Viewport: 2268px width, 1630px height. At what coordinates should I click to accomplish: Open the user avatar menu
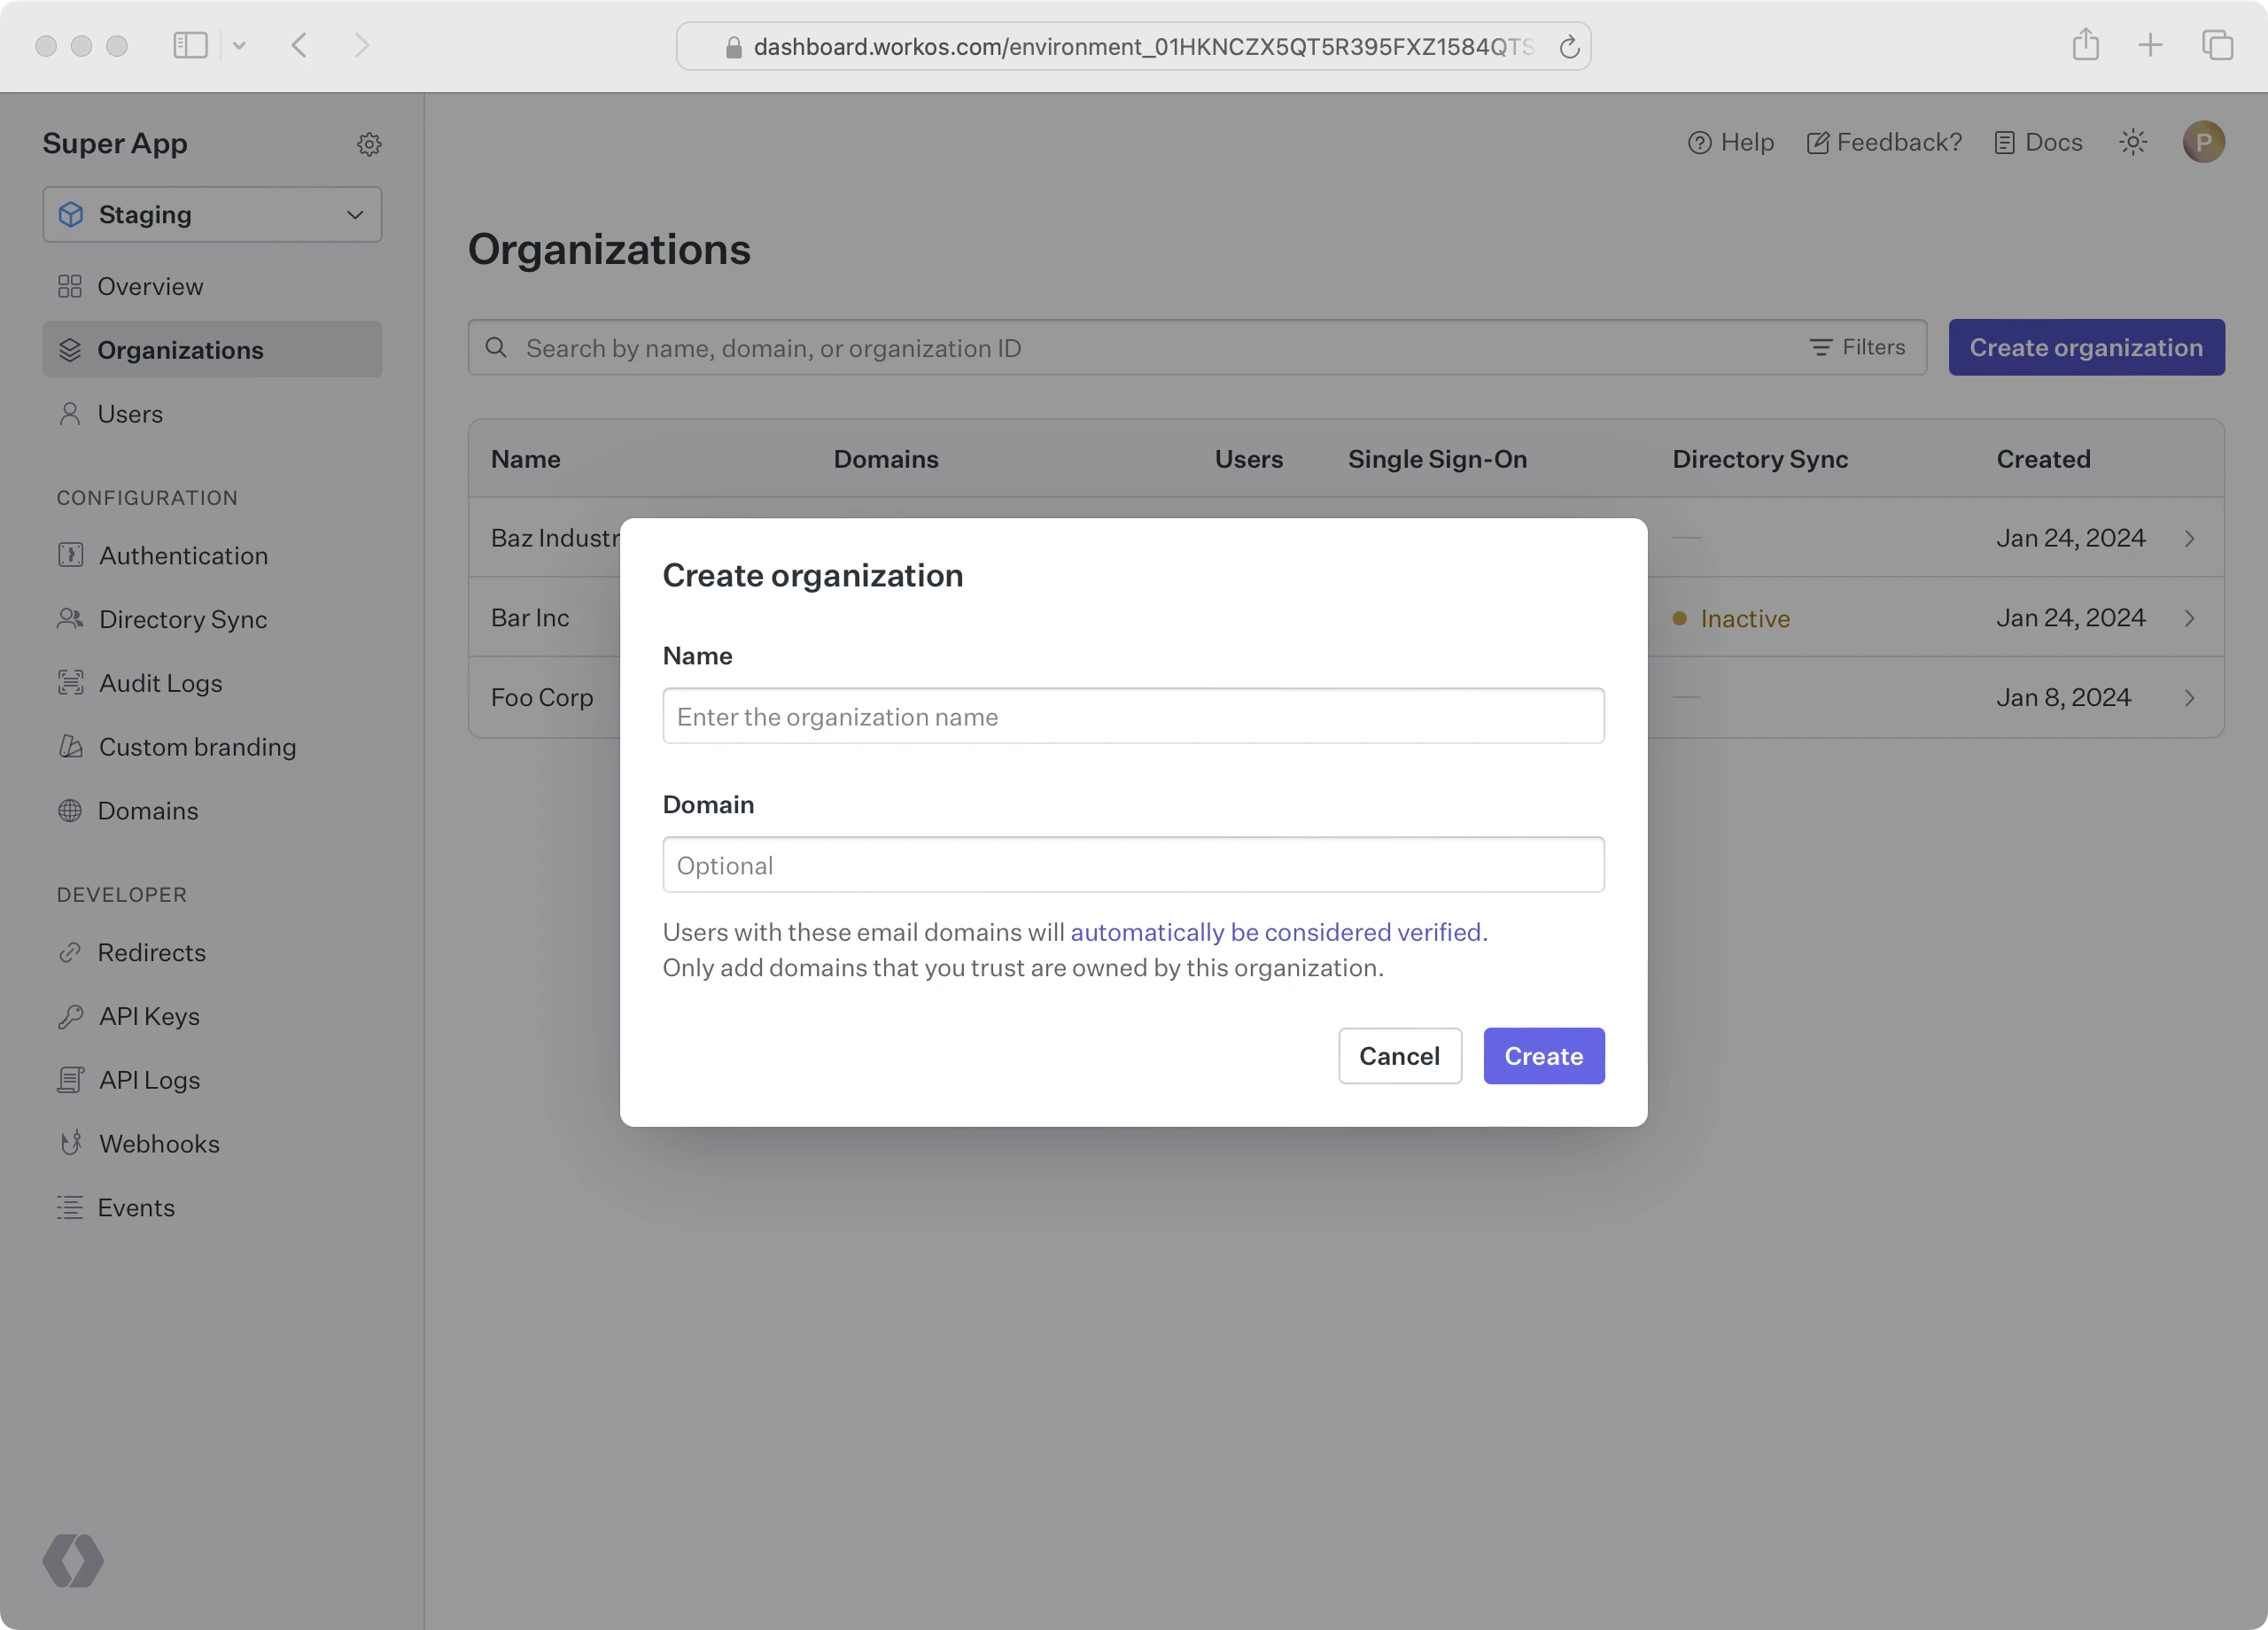[x=2203, y=142]
